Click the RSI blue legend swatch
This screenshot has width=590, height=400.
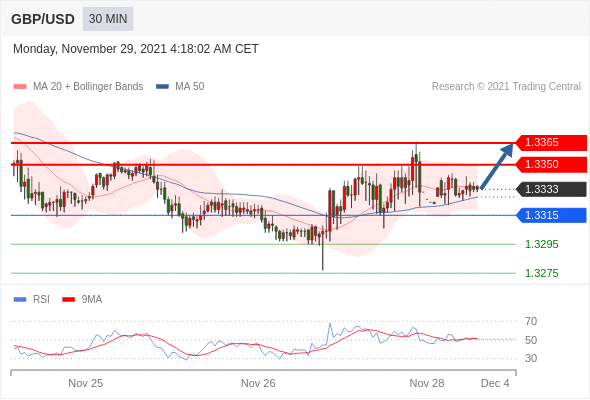tap(20, 300)
